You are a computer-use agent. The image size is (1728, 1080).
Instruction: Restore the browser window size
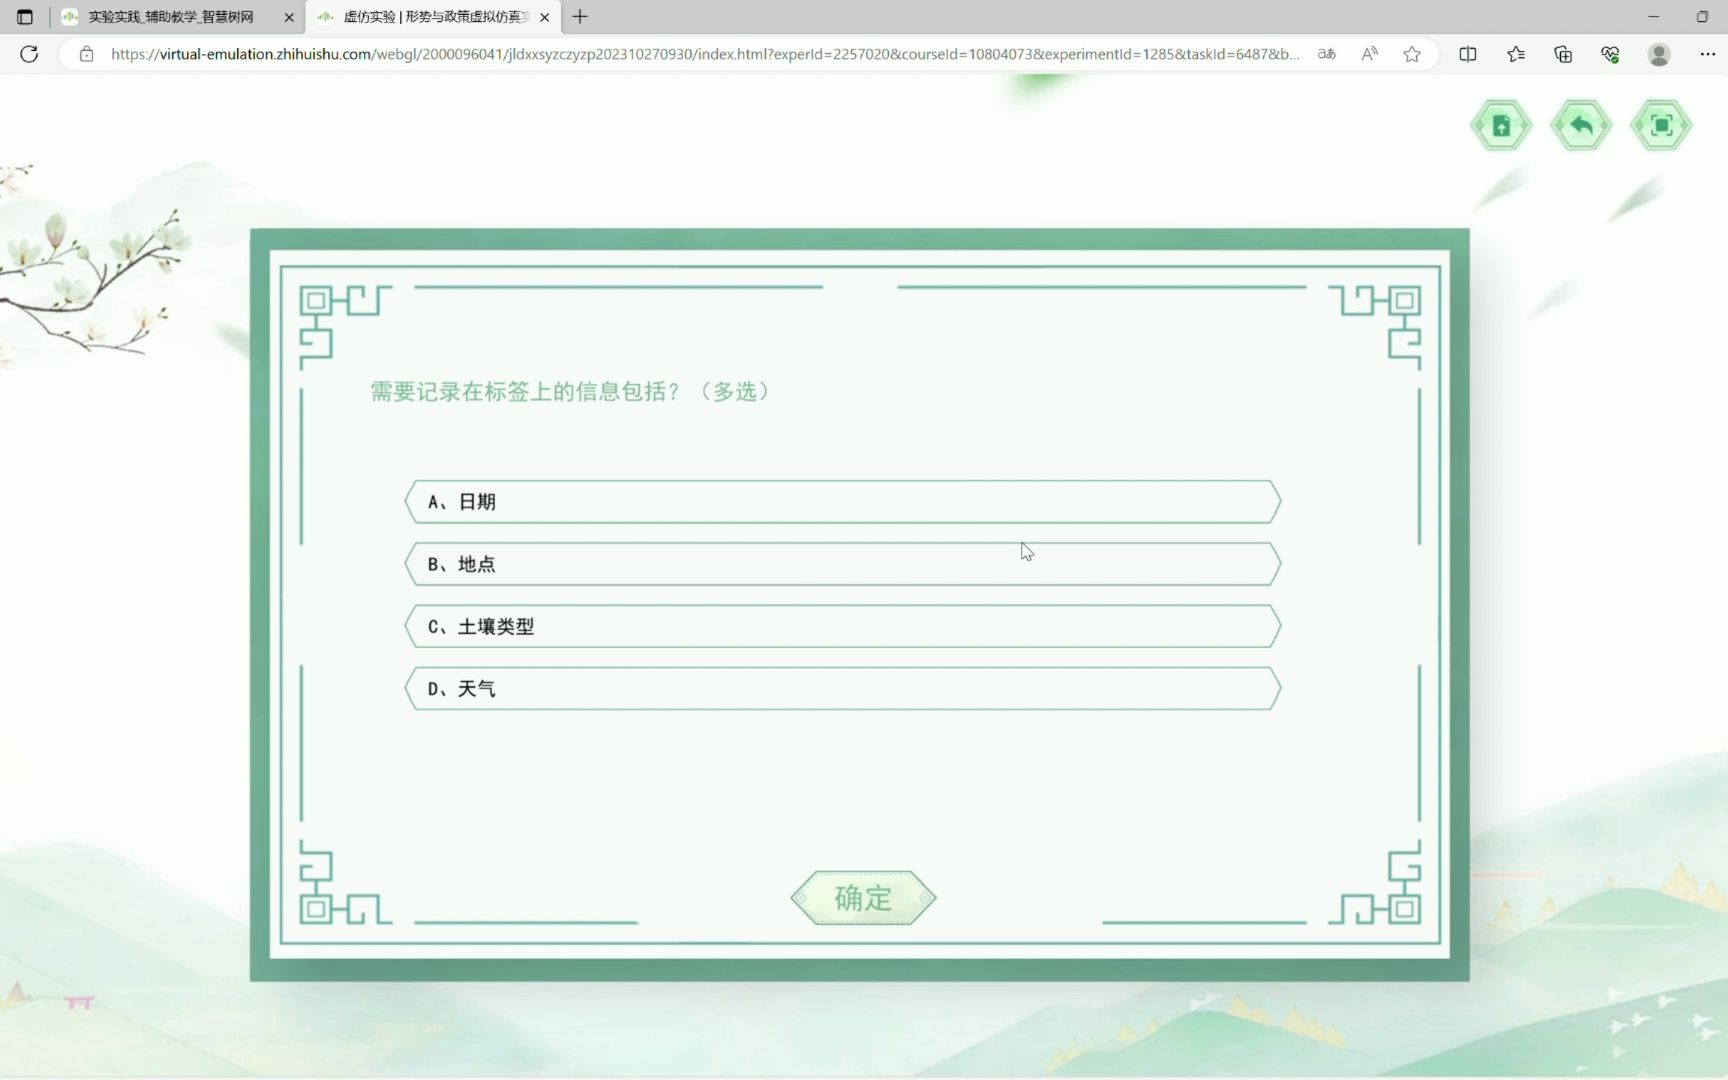(1702, 17)
